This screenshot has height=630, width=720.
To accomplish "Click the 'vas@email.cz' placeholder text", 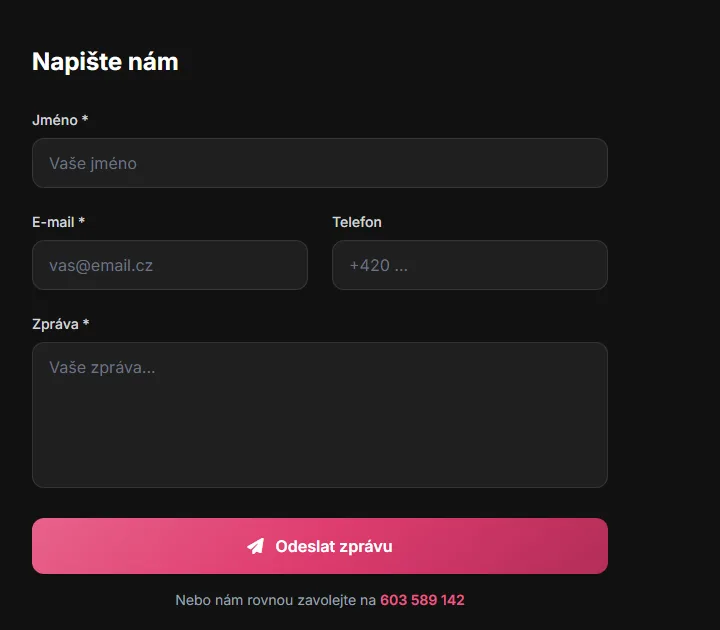I will coord(101,265).
